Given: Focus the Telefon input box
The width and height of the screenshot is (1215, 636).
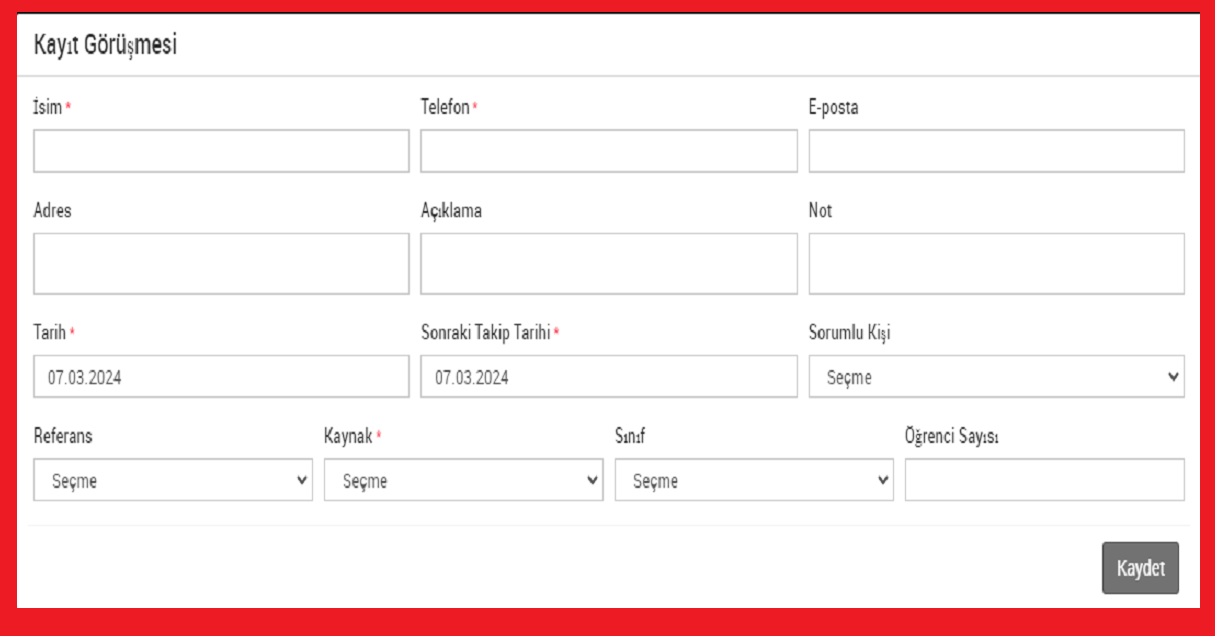Looking at the screenshot, I should pos(608,151).
